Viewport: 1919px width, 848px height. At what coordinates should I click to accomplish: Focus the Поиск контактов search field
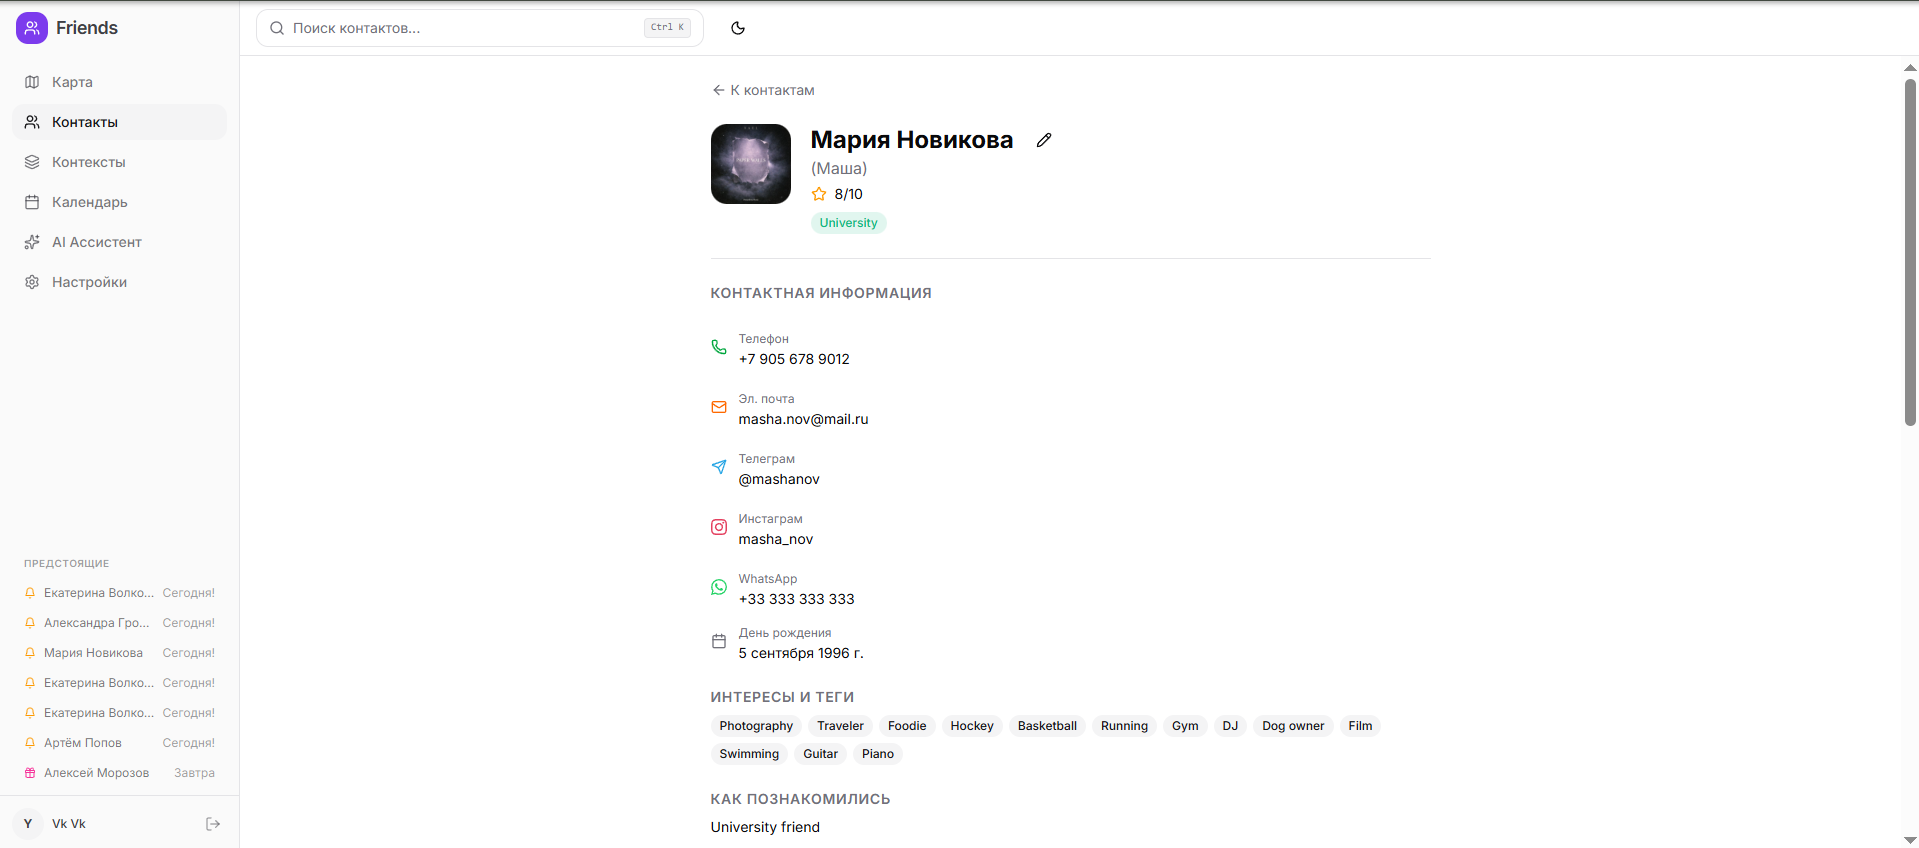pos(480,28)
